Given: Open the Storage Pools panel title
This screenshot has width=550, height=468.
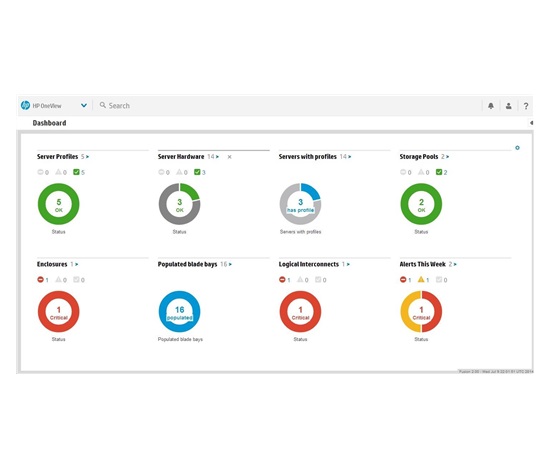Looking at the screenshot, I should (419, 156).
